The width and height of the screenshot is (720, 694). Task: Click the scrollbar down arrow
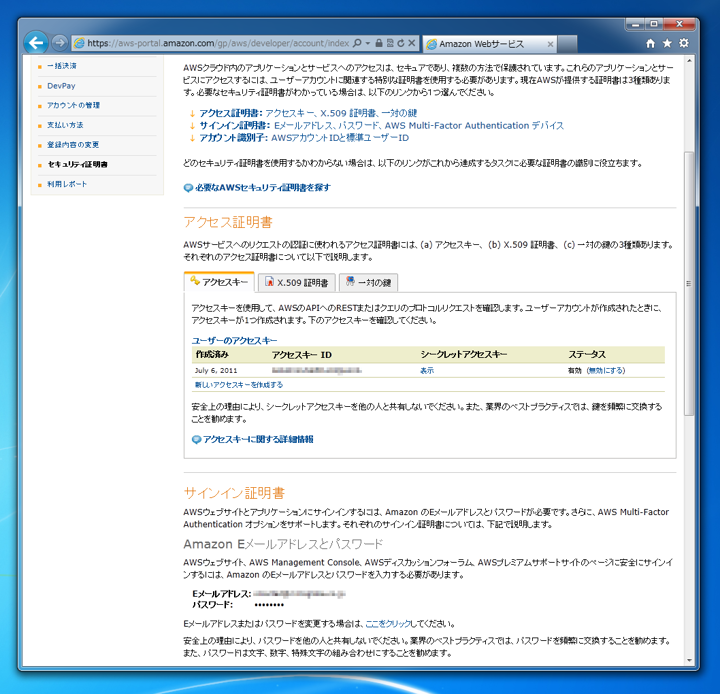[x=689, y=660]
